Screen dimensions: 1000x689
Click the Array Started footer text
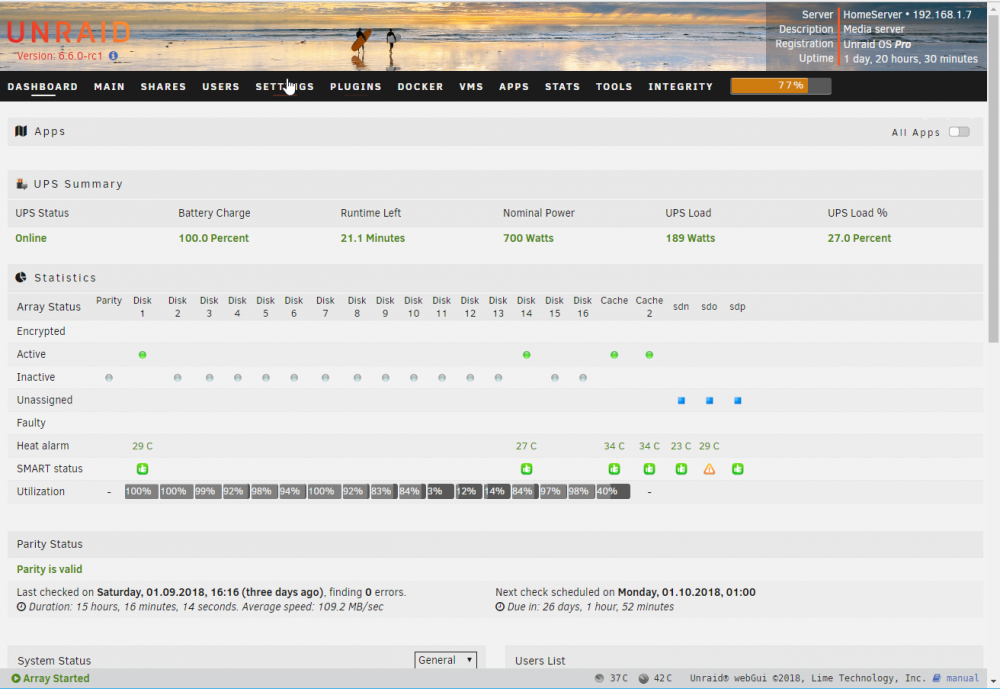pyautogui.click(x=56, y=678)
